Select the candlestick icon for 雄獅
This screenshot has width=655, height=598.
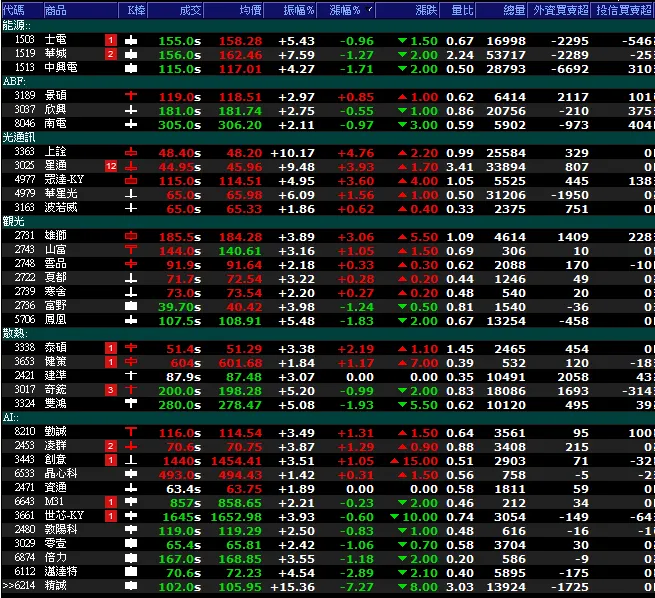click(x=131, y=236)
